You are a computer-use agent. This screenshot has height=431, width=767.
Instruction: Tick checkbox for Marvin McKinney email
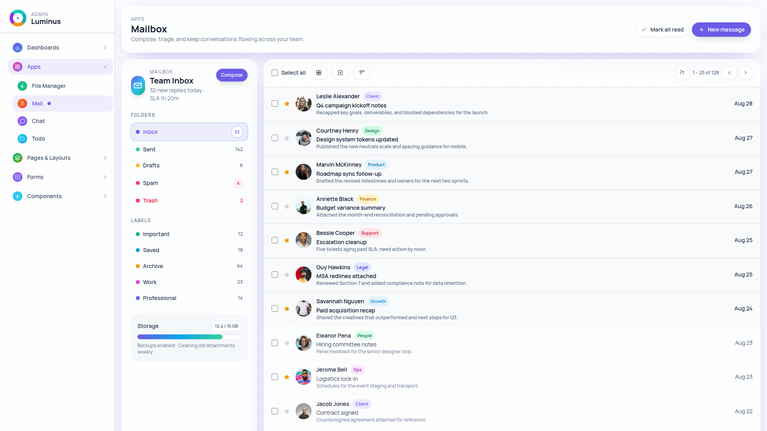coord(275,172)
